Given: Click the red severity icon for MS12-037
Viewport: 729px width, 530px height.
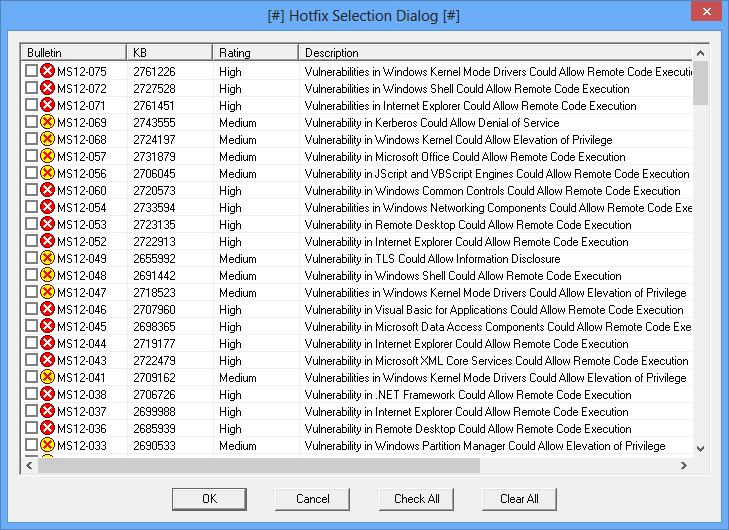Looking at the screenshot, I should click(x=47, y=411).
